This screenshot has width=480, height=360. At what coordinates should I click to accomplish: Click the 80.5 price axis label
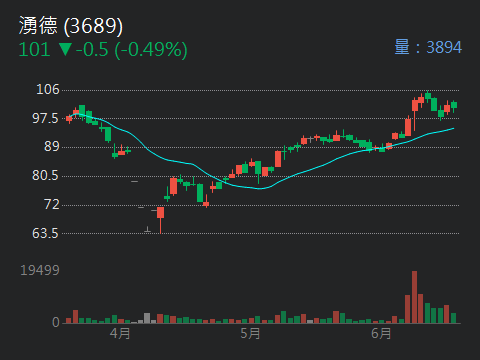click(45, 176)
